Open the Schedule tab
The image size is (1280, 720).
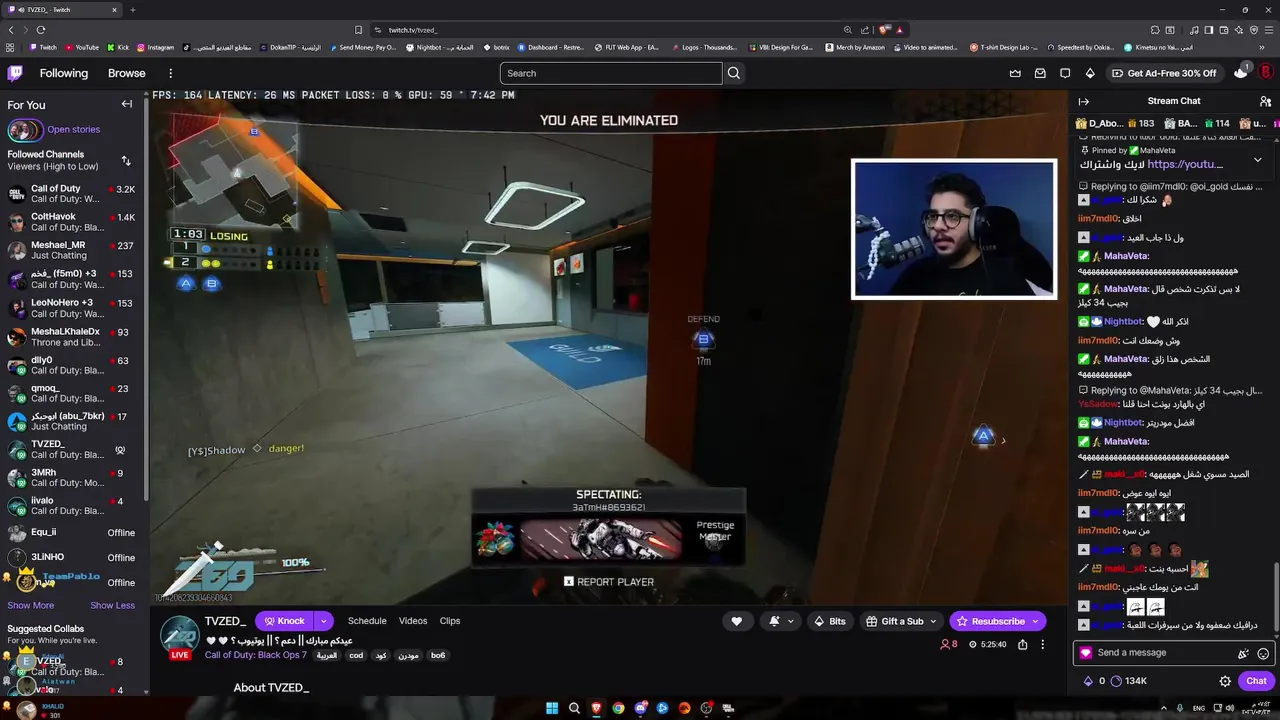coord(367,621)
